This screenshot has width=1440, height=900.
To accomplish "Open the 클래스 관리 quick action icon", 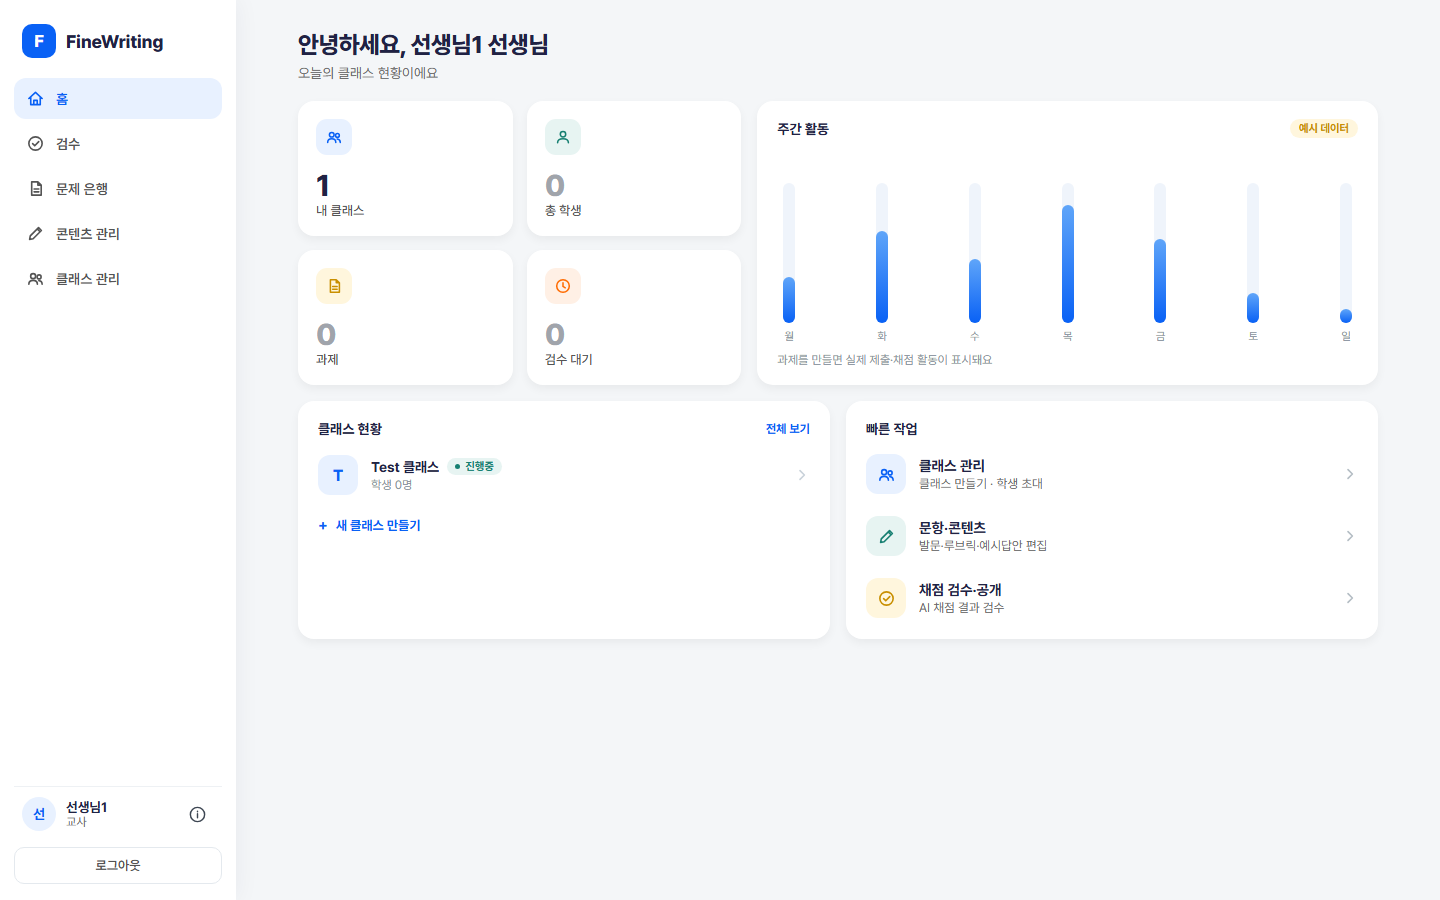I will [886, 474].
